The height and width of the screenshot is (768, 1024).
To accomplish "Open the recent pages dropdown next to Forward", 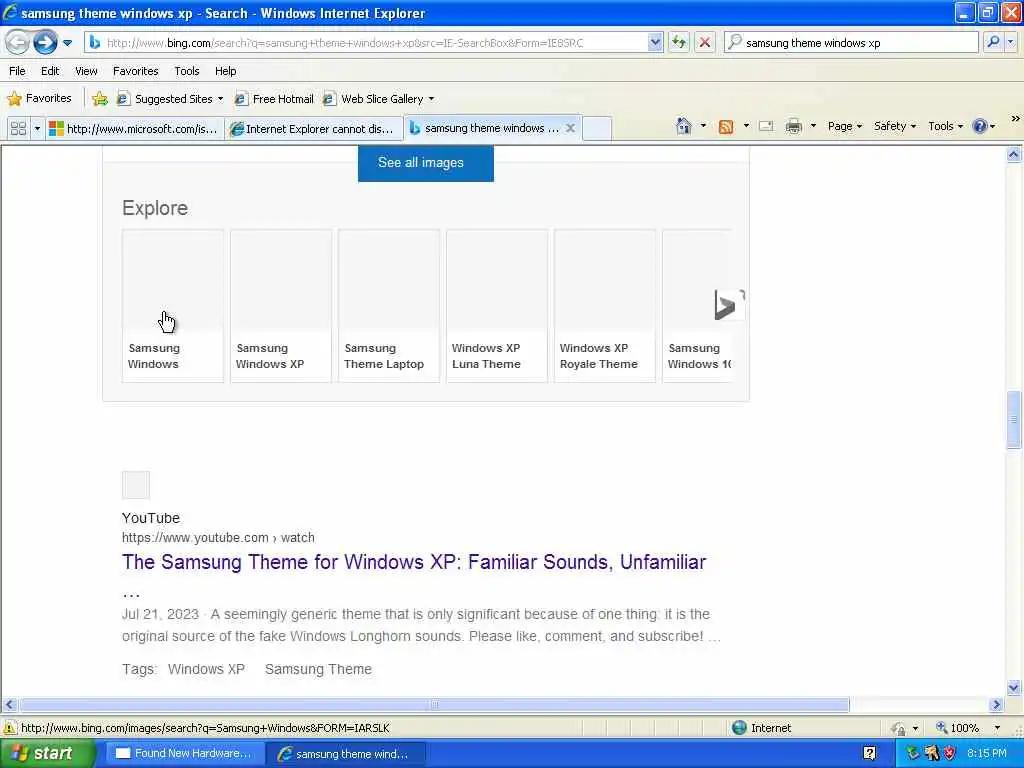I will click(x=67, y=43).
